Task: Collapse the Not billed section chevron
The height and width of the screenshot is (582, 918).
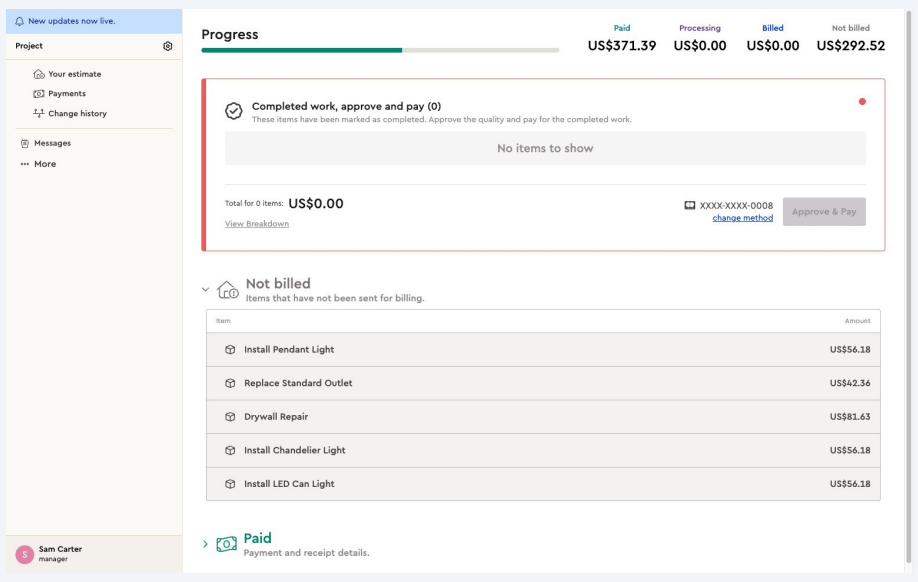Action: [x=206, y=289]
